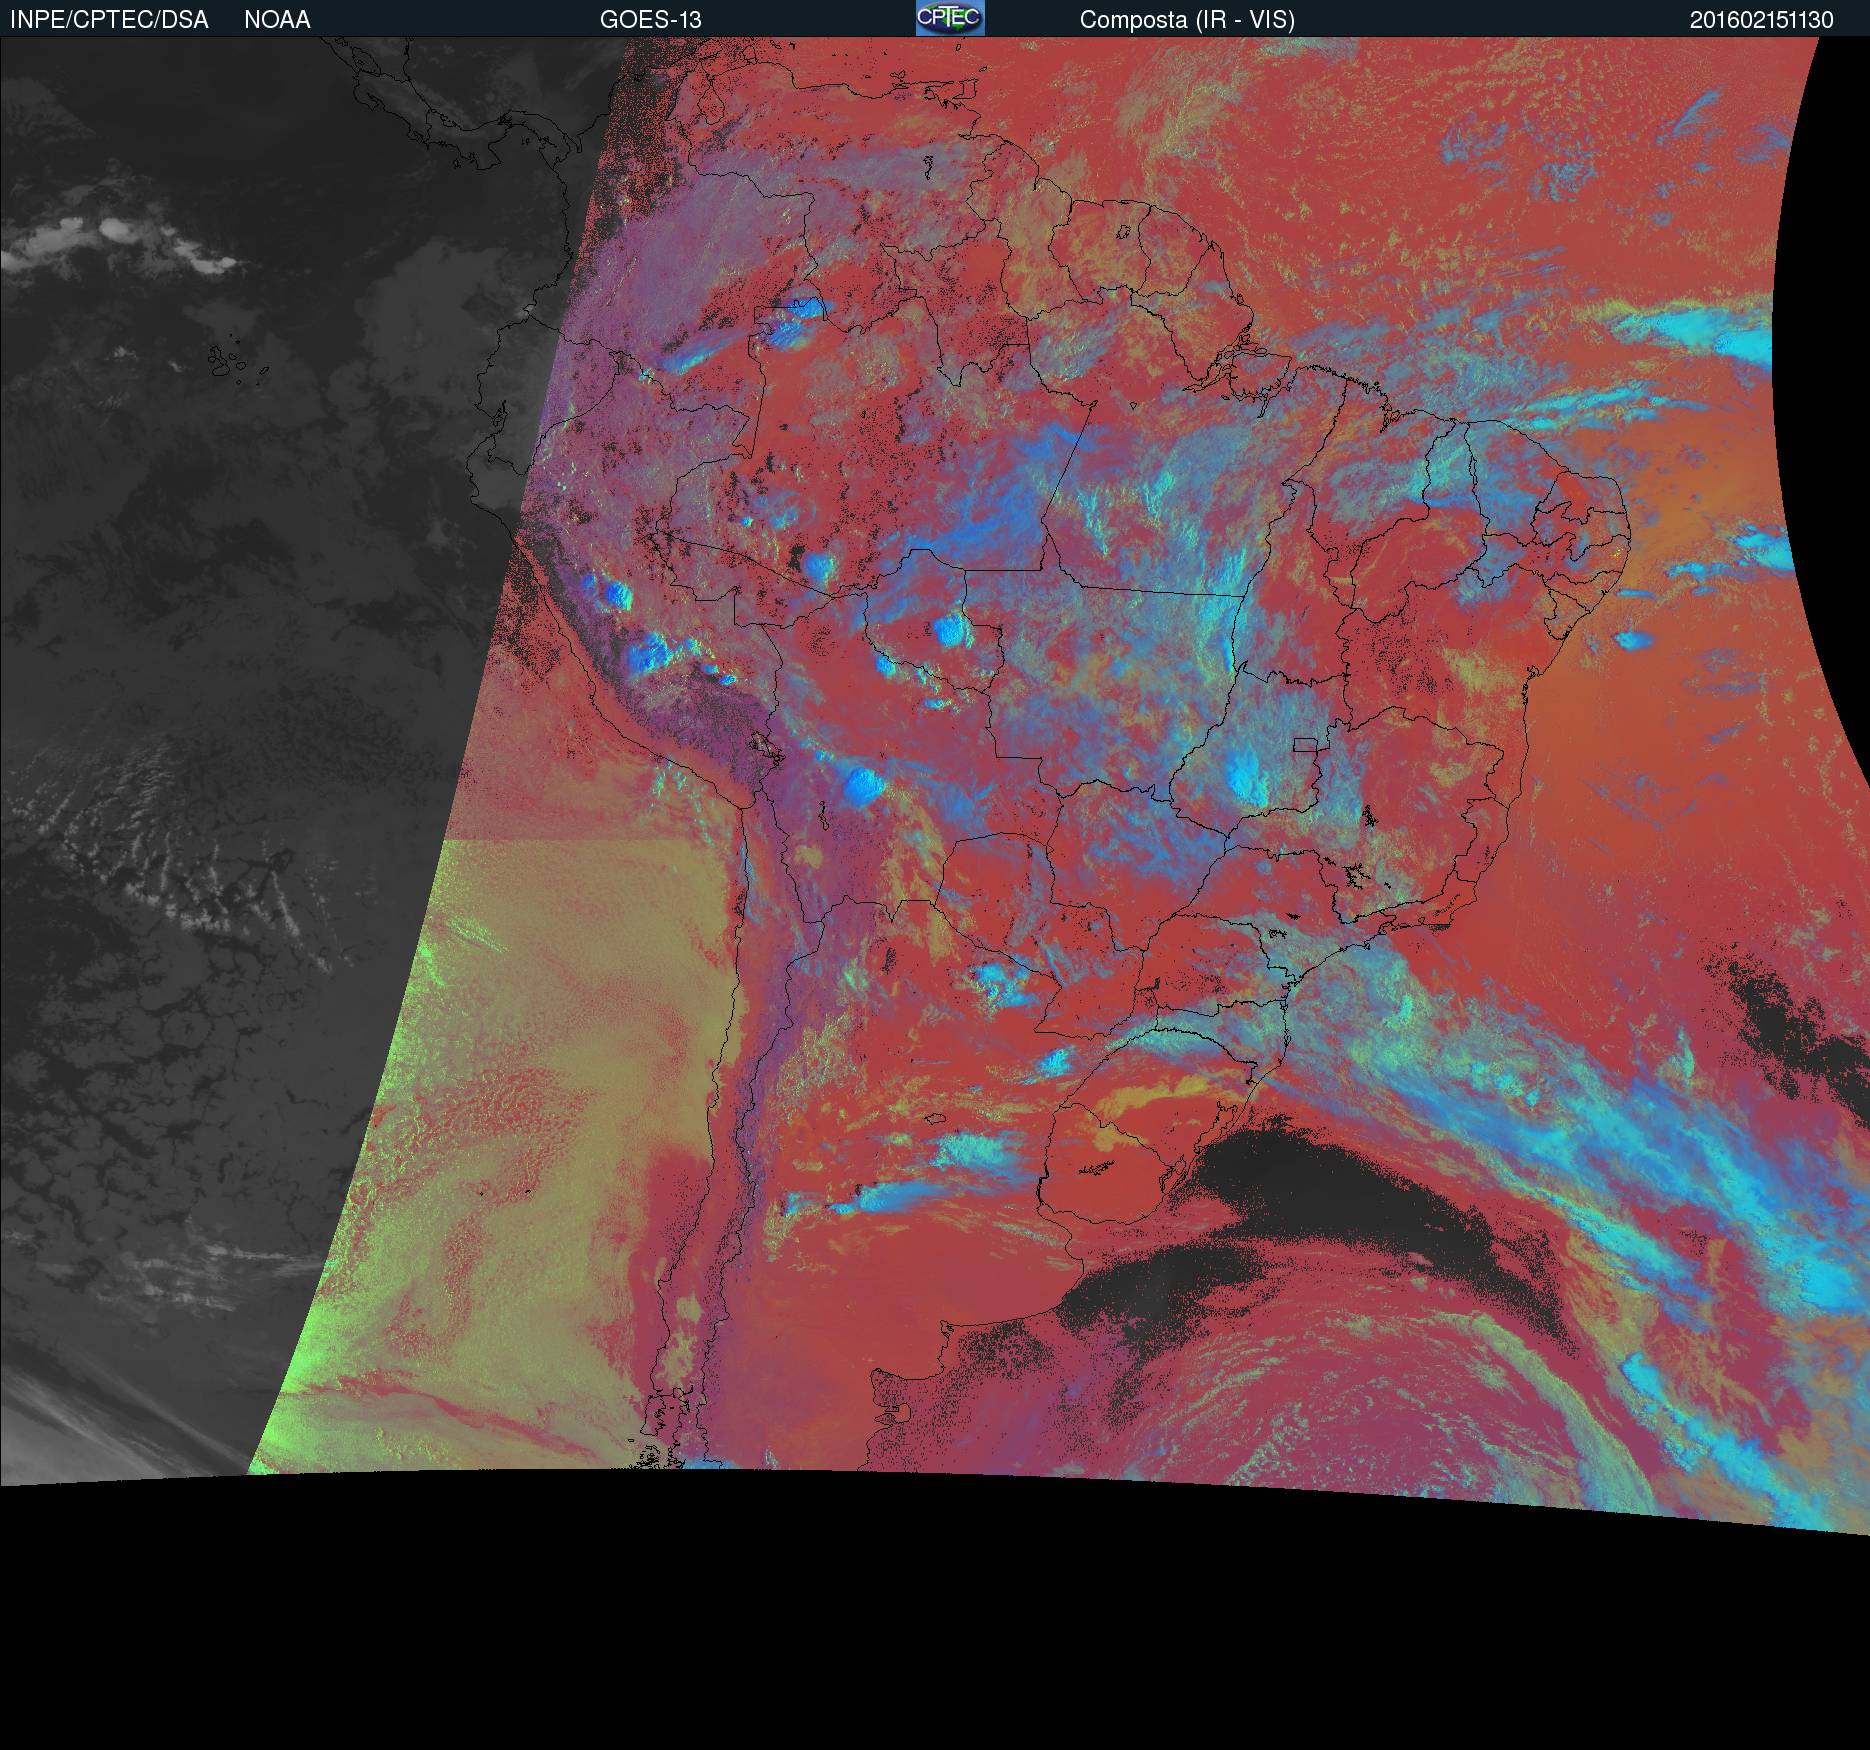Select the GOES-13 satellite label
The height and width of the screenshot is (1750, 1870).
click(x=650, y=20)
